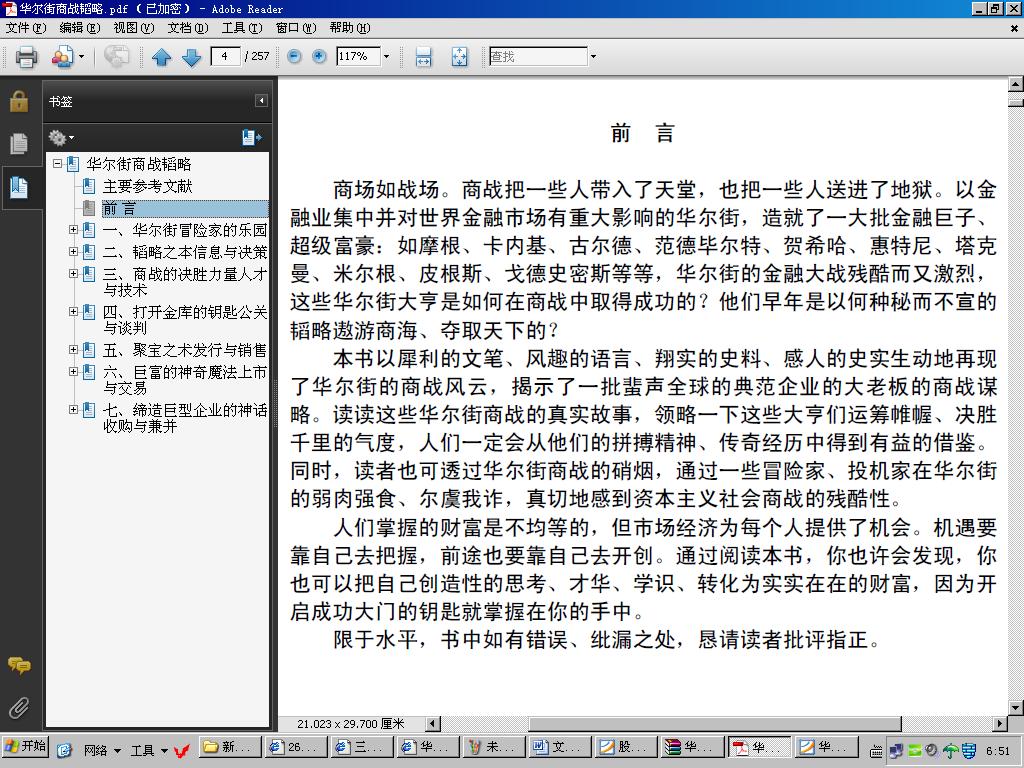1024x768 pixels.
Task: Click the expand current bookmark icon
Action: 251,138
